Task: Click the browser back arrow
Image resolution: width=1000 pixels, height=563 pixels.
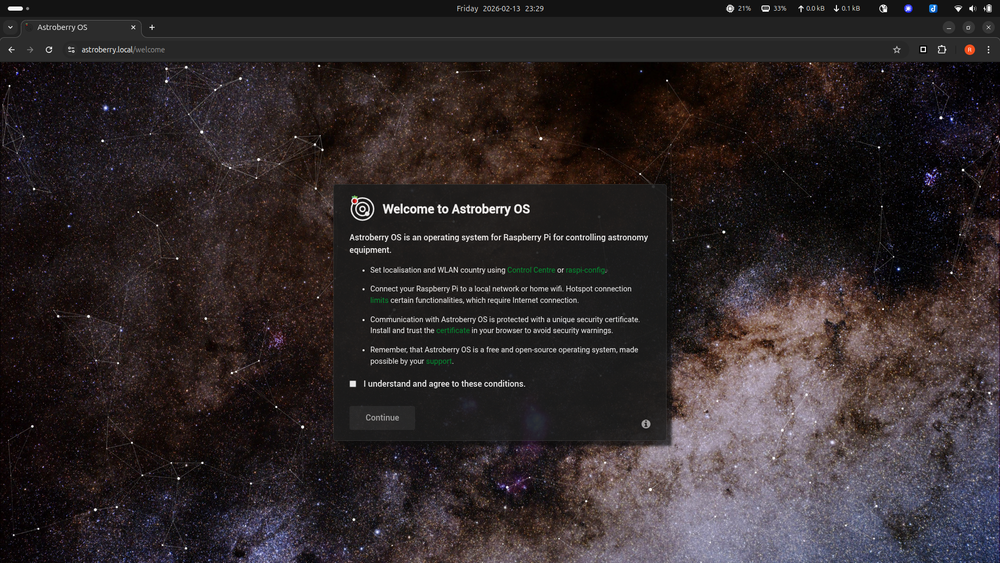Action: pos(12,49)
